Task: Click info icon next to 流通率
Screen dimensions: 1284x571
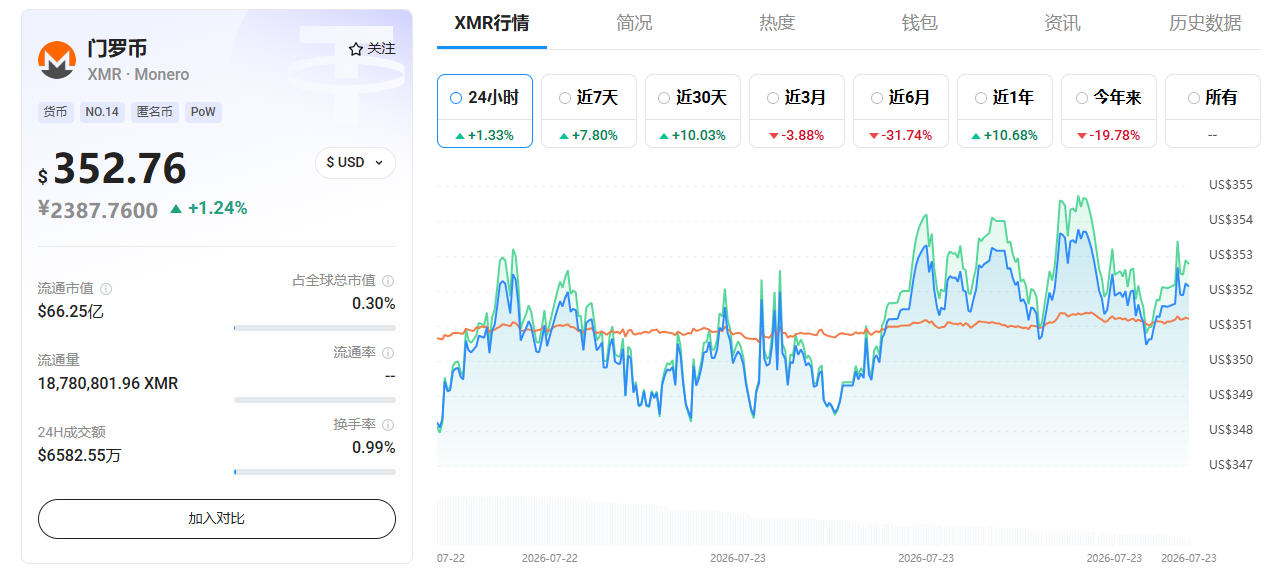Action: point(388,353)
